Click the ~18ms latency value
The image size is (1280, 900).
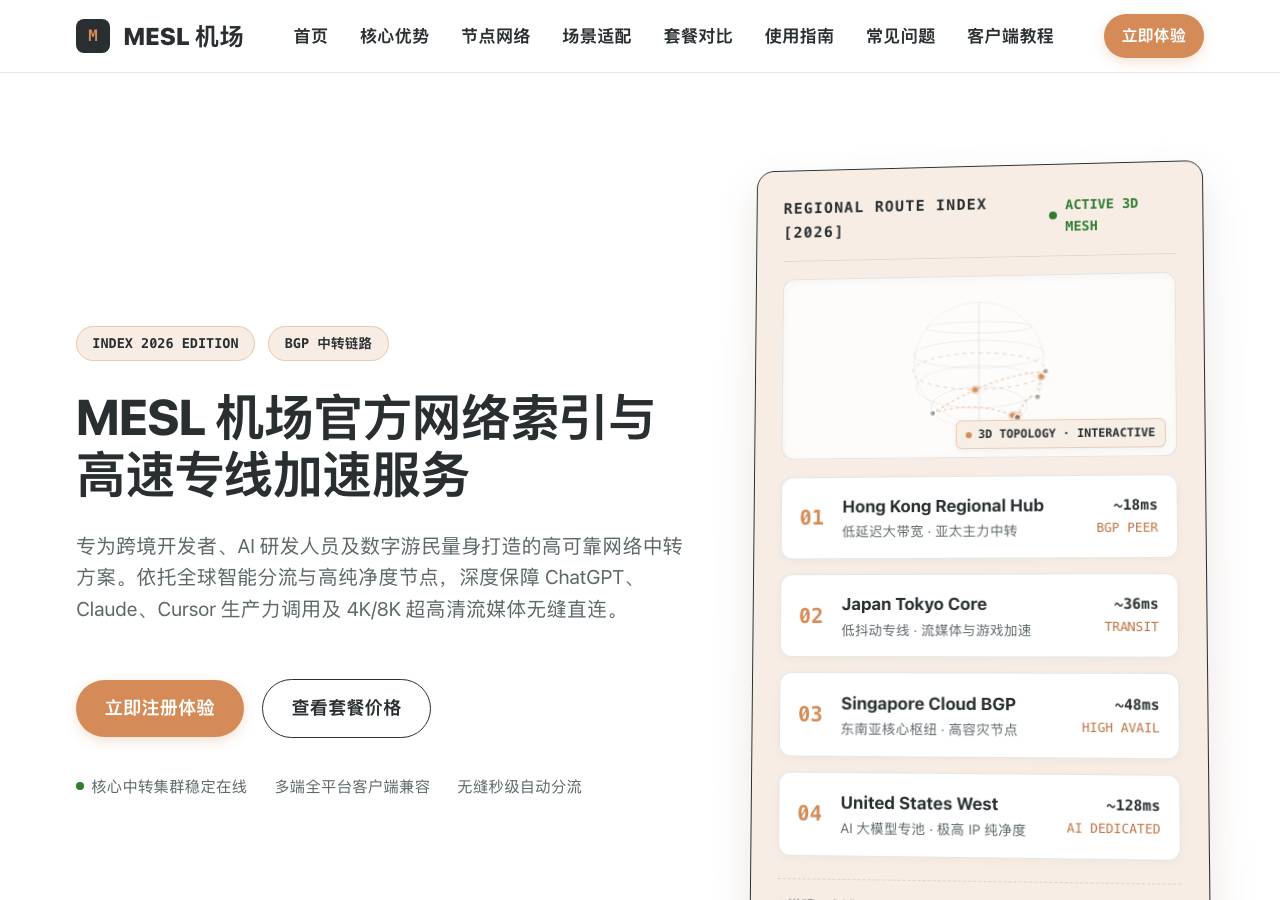1135,505
